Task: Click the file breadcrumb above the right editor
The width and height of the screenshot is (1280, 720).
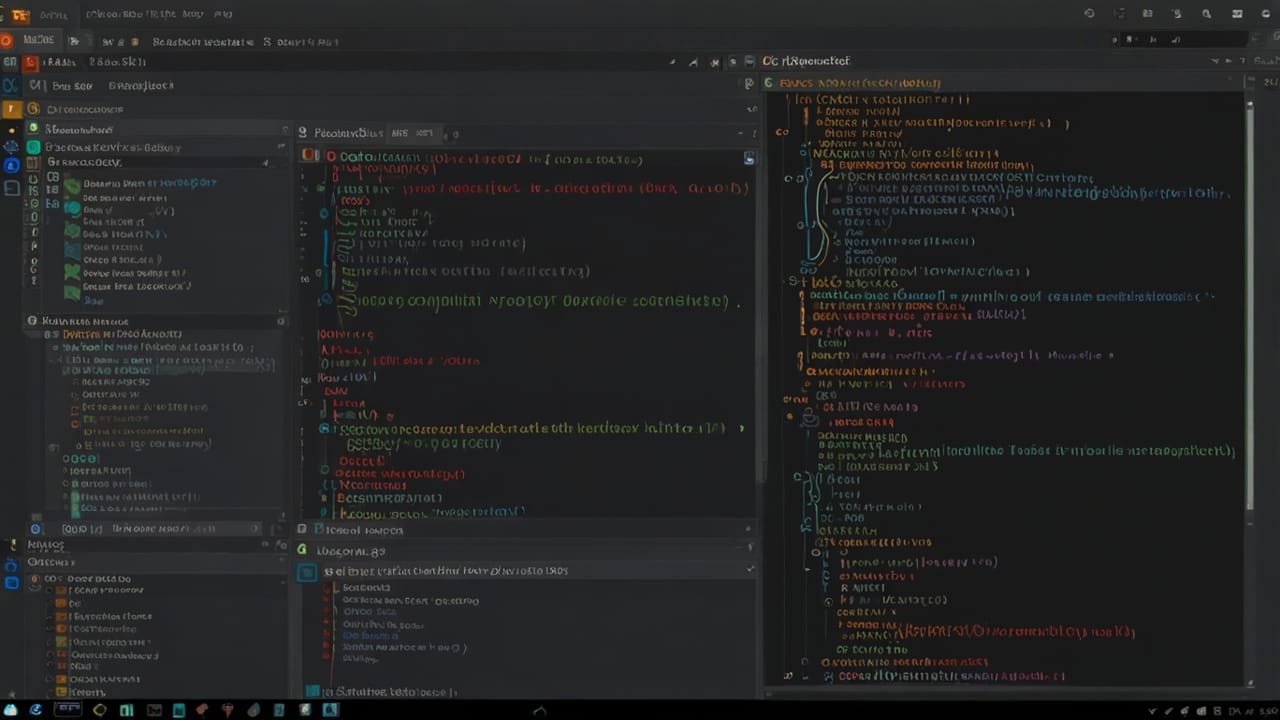Action: coord(850,83)
